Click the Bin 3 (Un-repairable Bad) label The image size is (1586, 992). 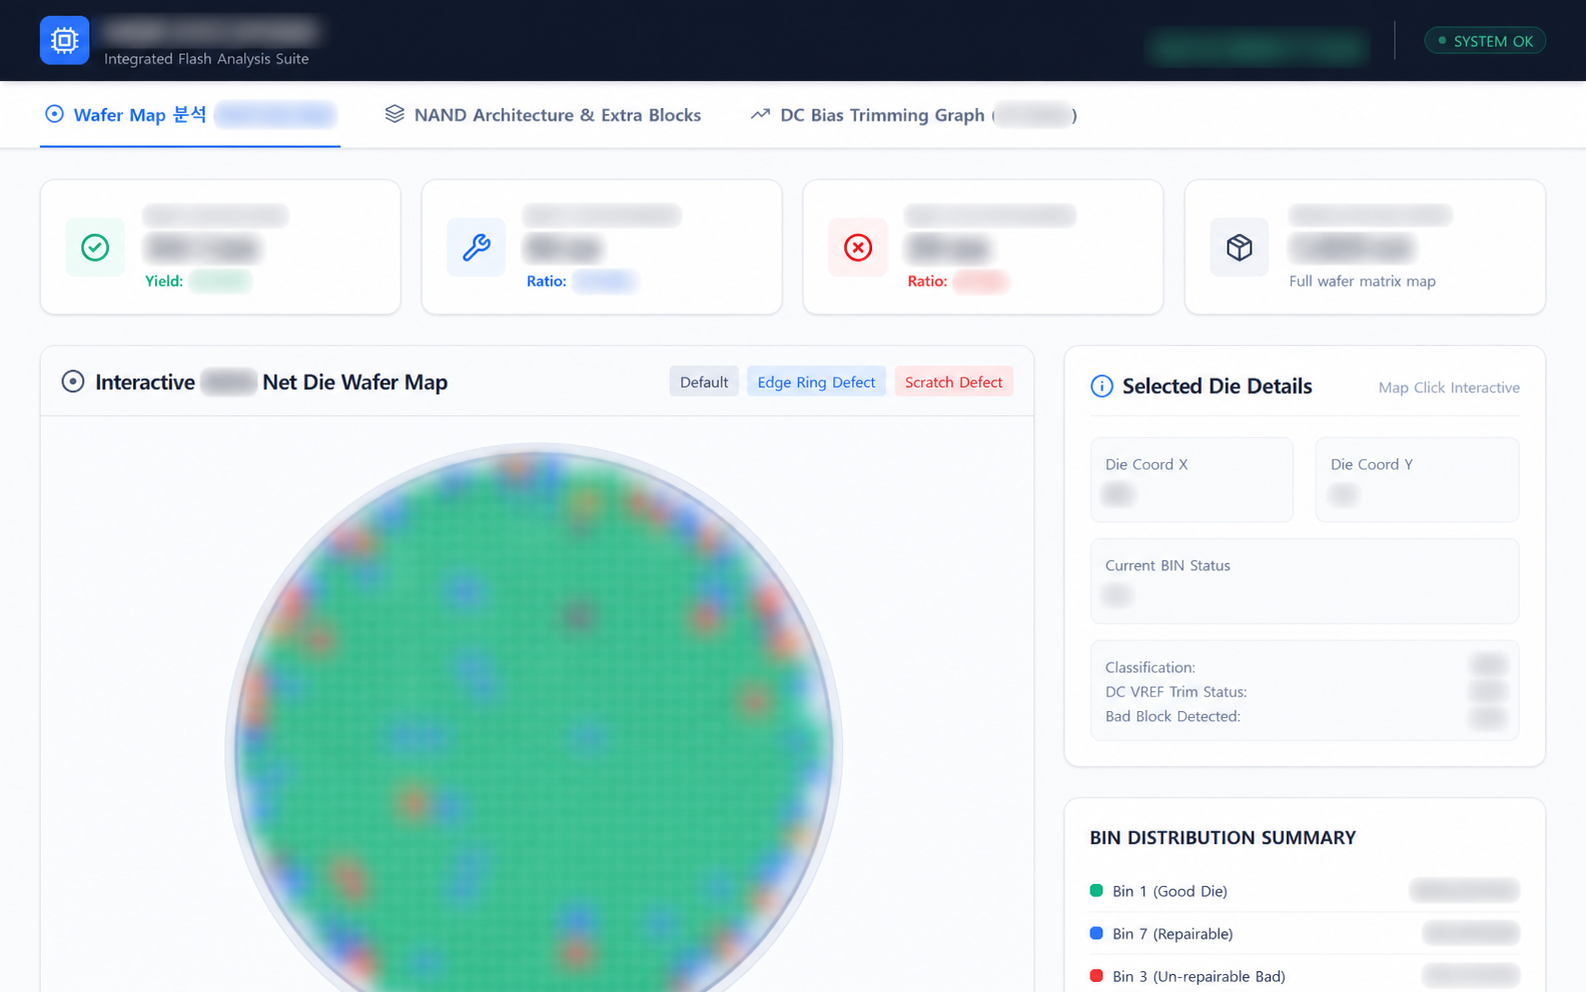tap(1199, 976)
